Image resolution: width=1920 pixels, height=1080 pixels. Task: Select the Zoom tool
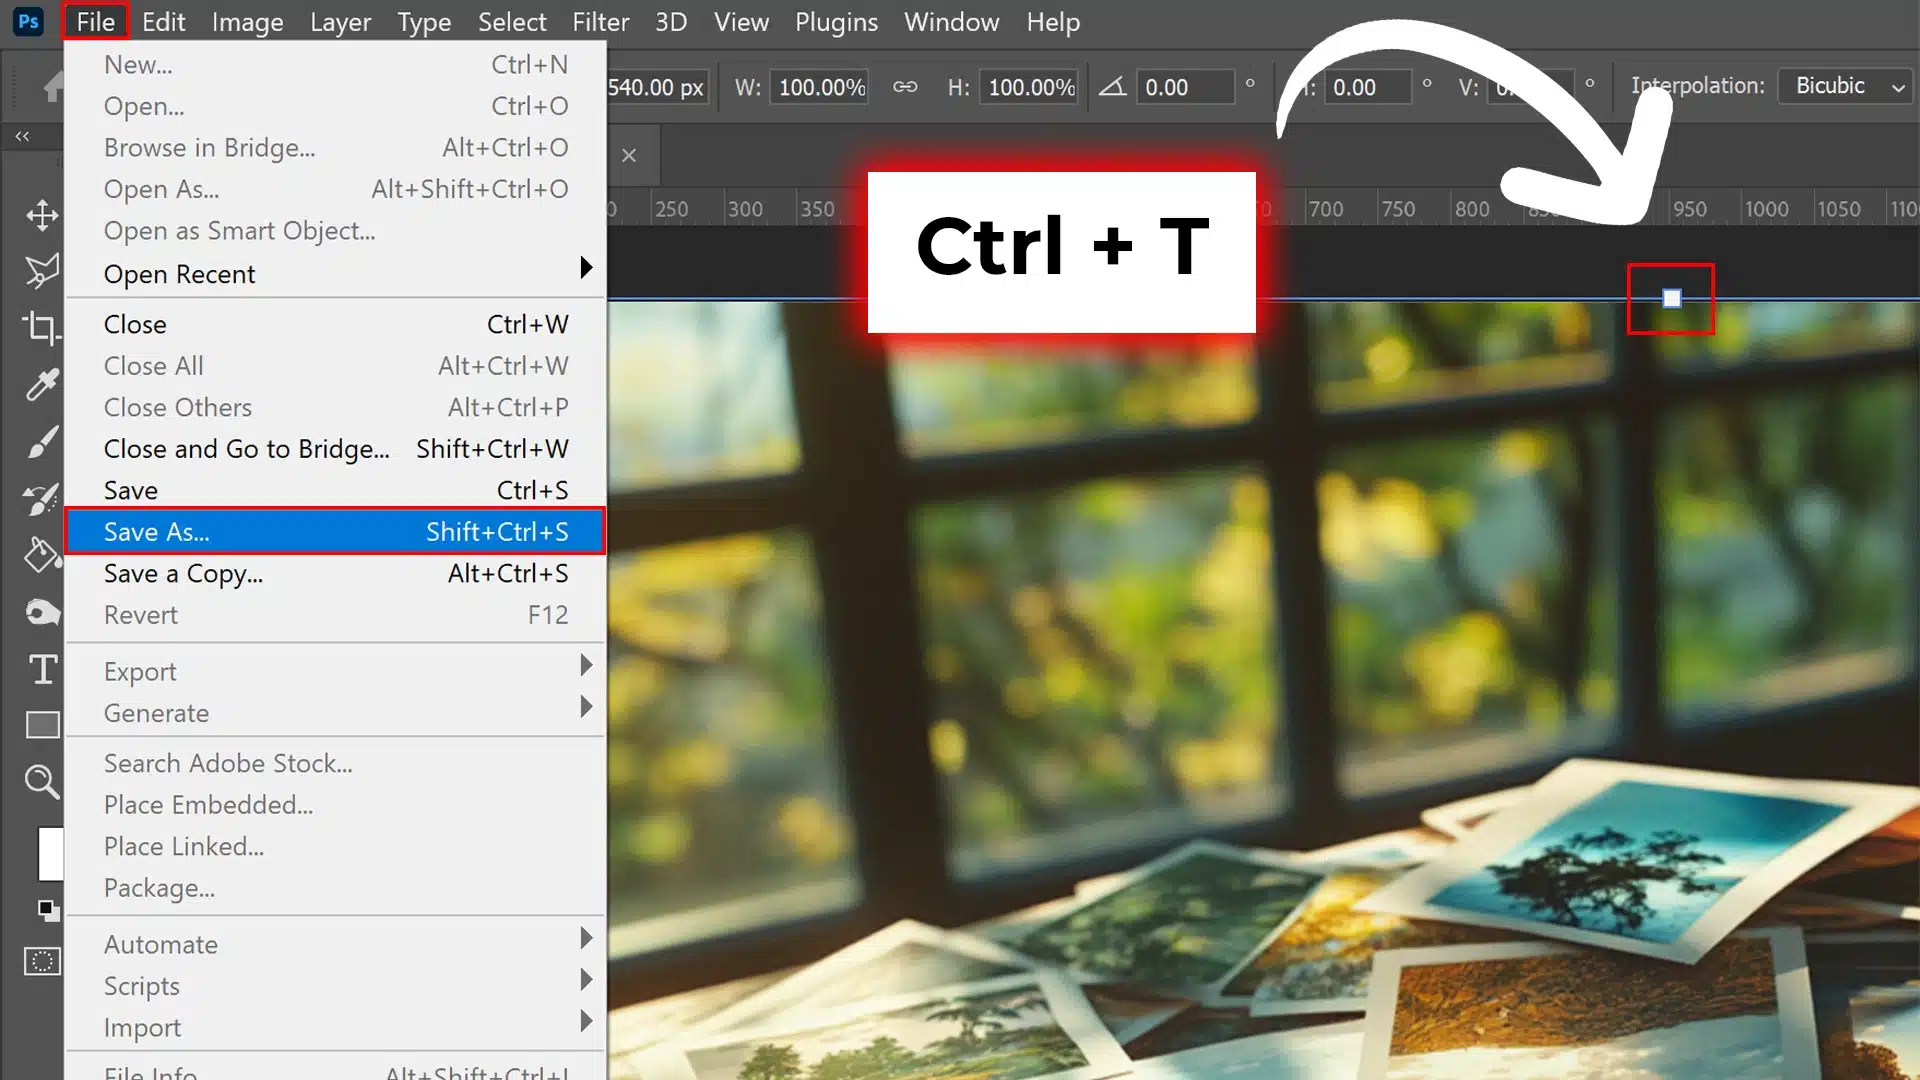pos(42,782)
